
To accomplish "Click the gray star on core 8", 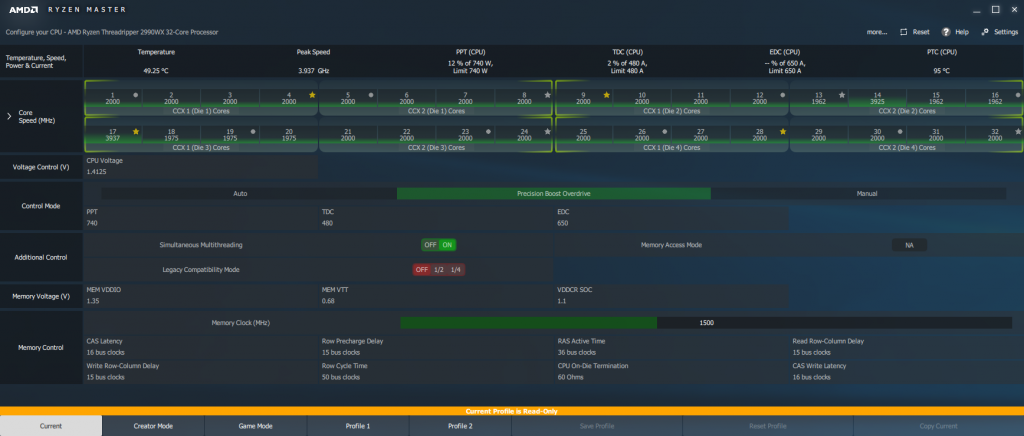I will pos(547,95).
